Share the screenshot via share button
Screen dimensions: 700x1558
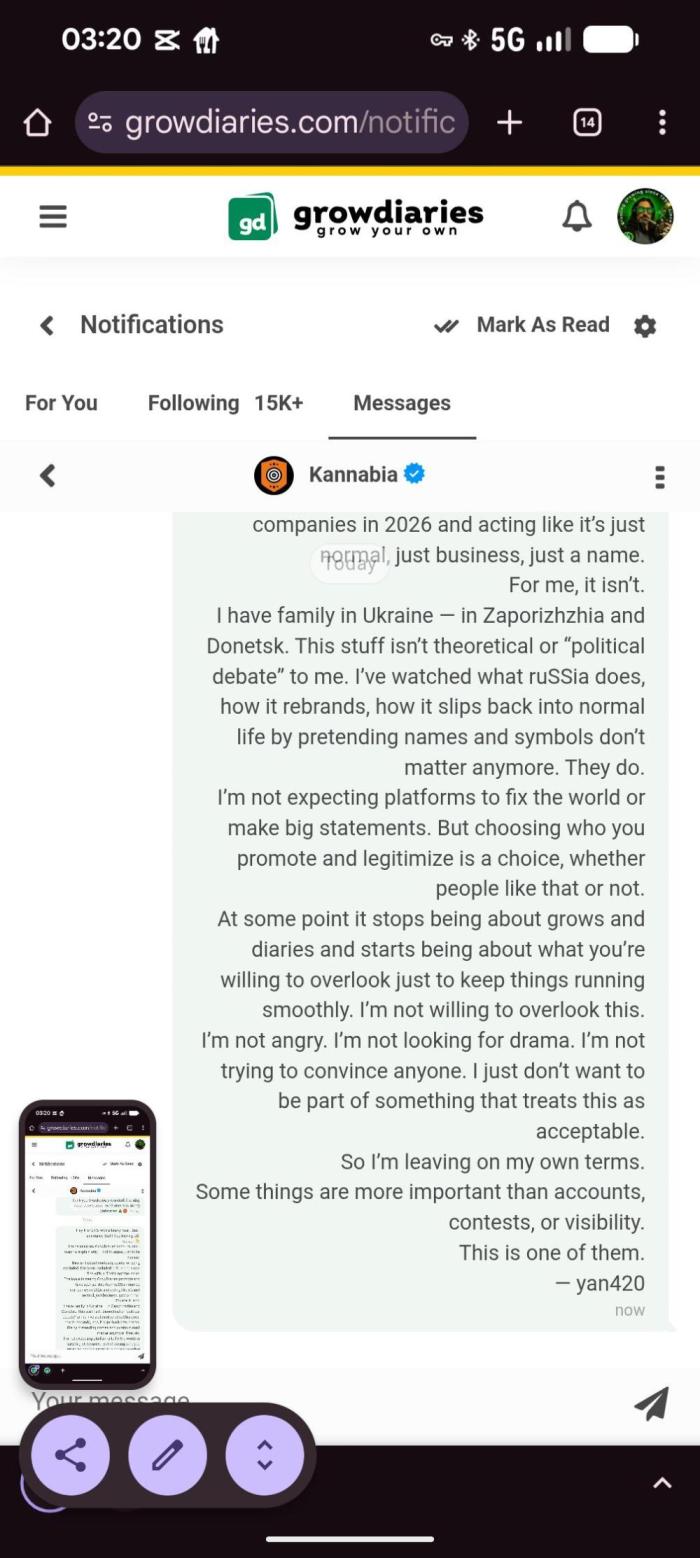click(70, 1455)
